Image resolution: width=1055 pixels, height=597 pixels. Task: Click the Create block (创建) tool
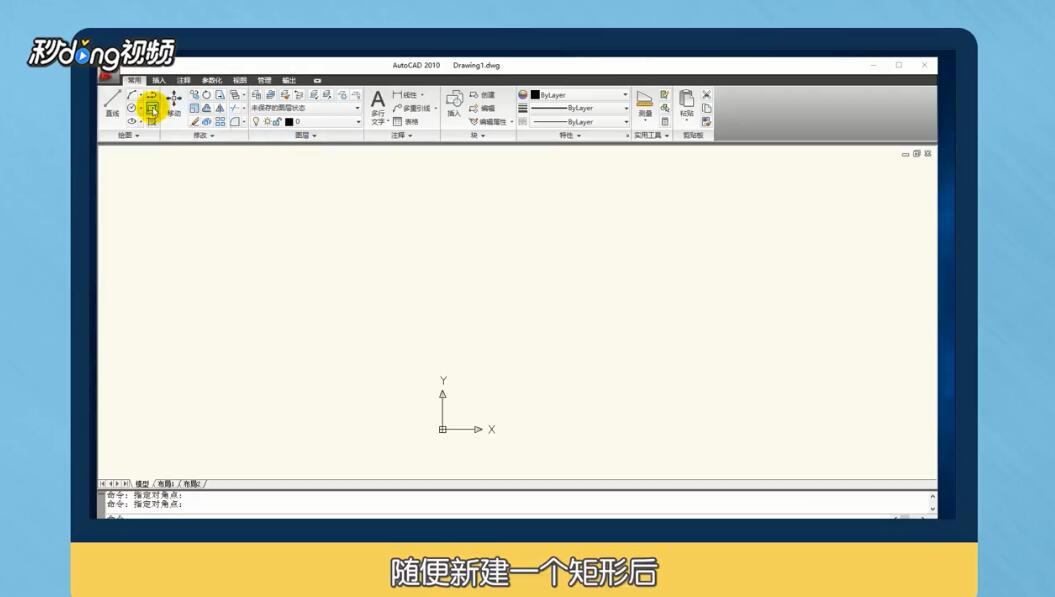point(482,95)
